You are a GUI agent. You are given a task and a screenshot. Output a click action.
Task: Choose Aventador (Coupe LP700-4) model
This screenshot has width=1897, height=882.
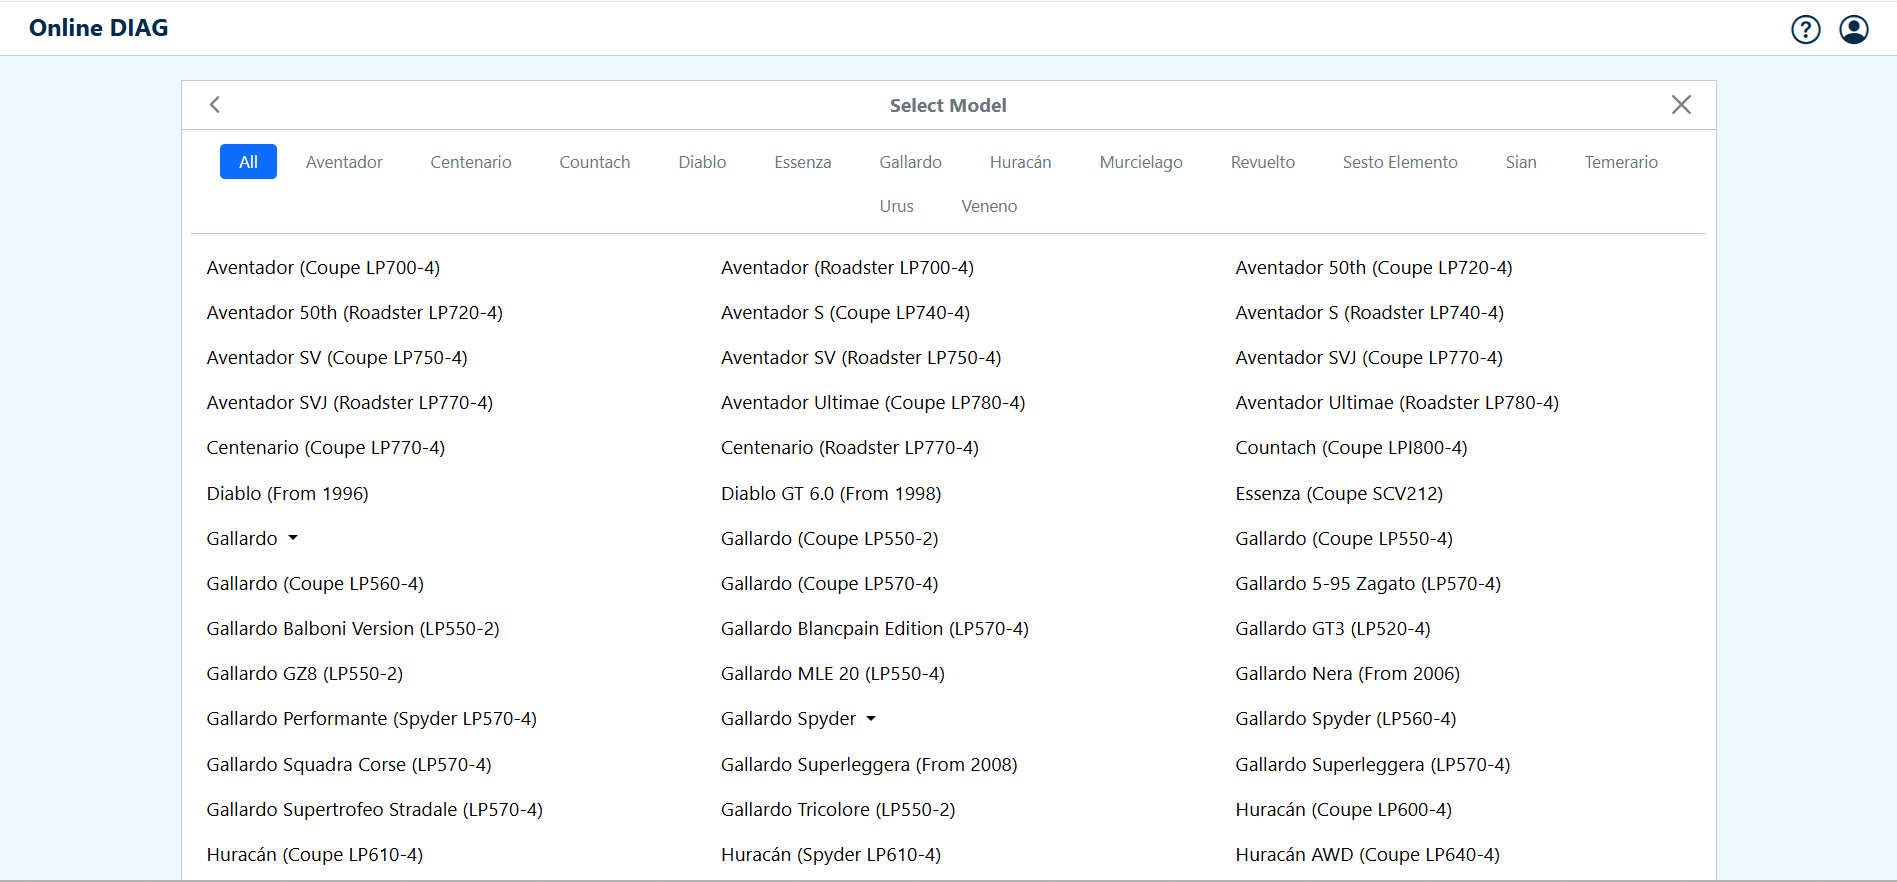point(323,268)
